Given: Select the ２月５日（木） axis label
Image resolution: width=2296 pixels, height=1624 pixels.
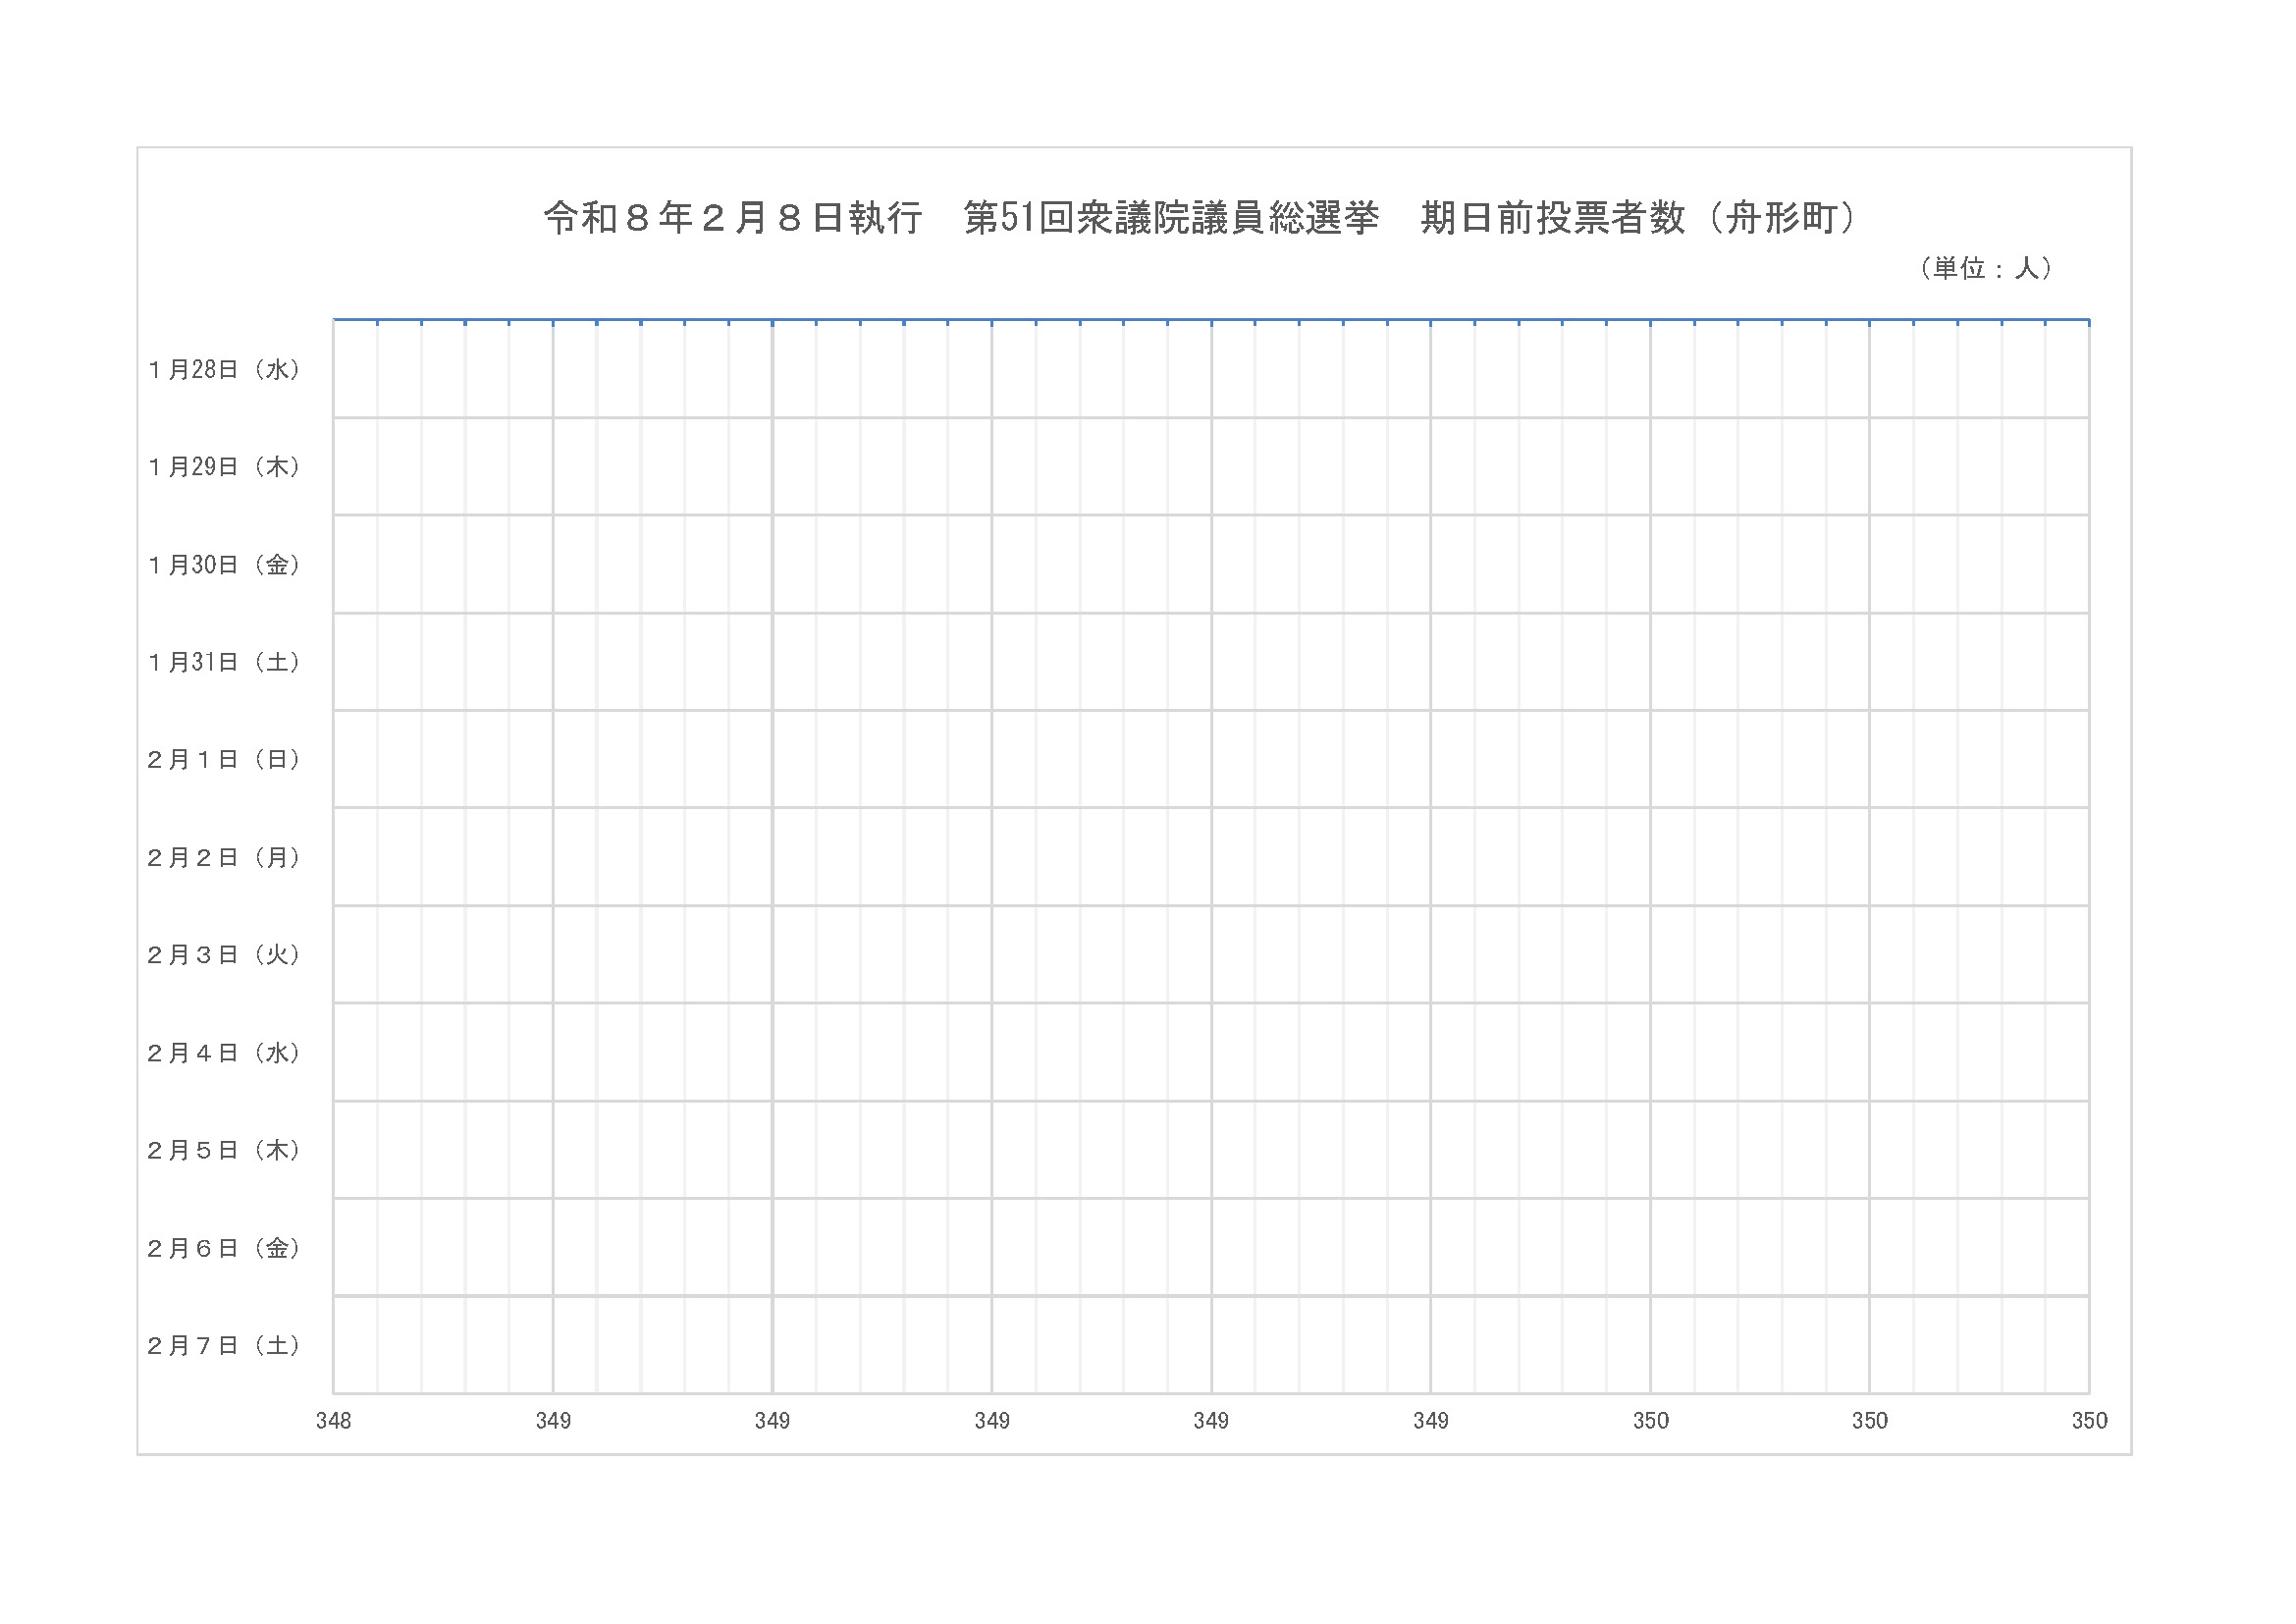Looking at the screenshot, I should point(224,1150).
